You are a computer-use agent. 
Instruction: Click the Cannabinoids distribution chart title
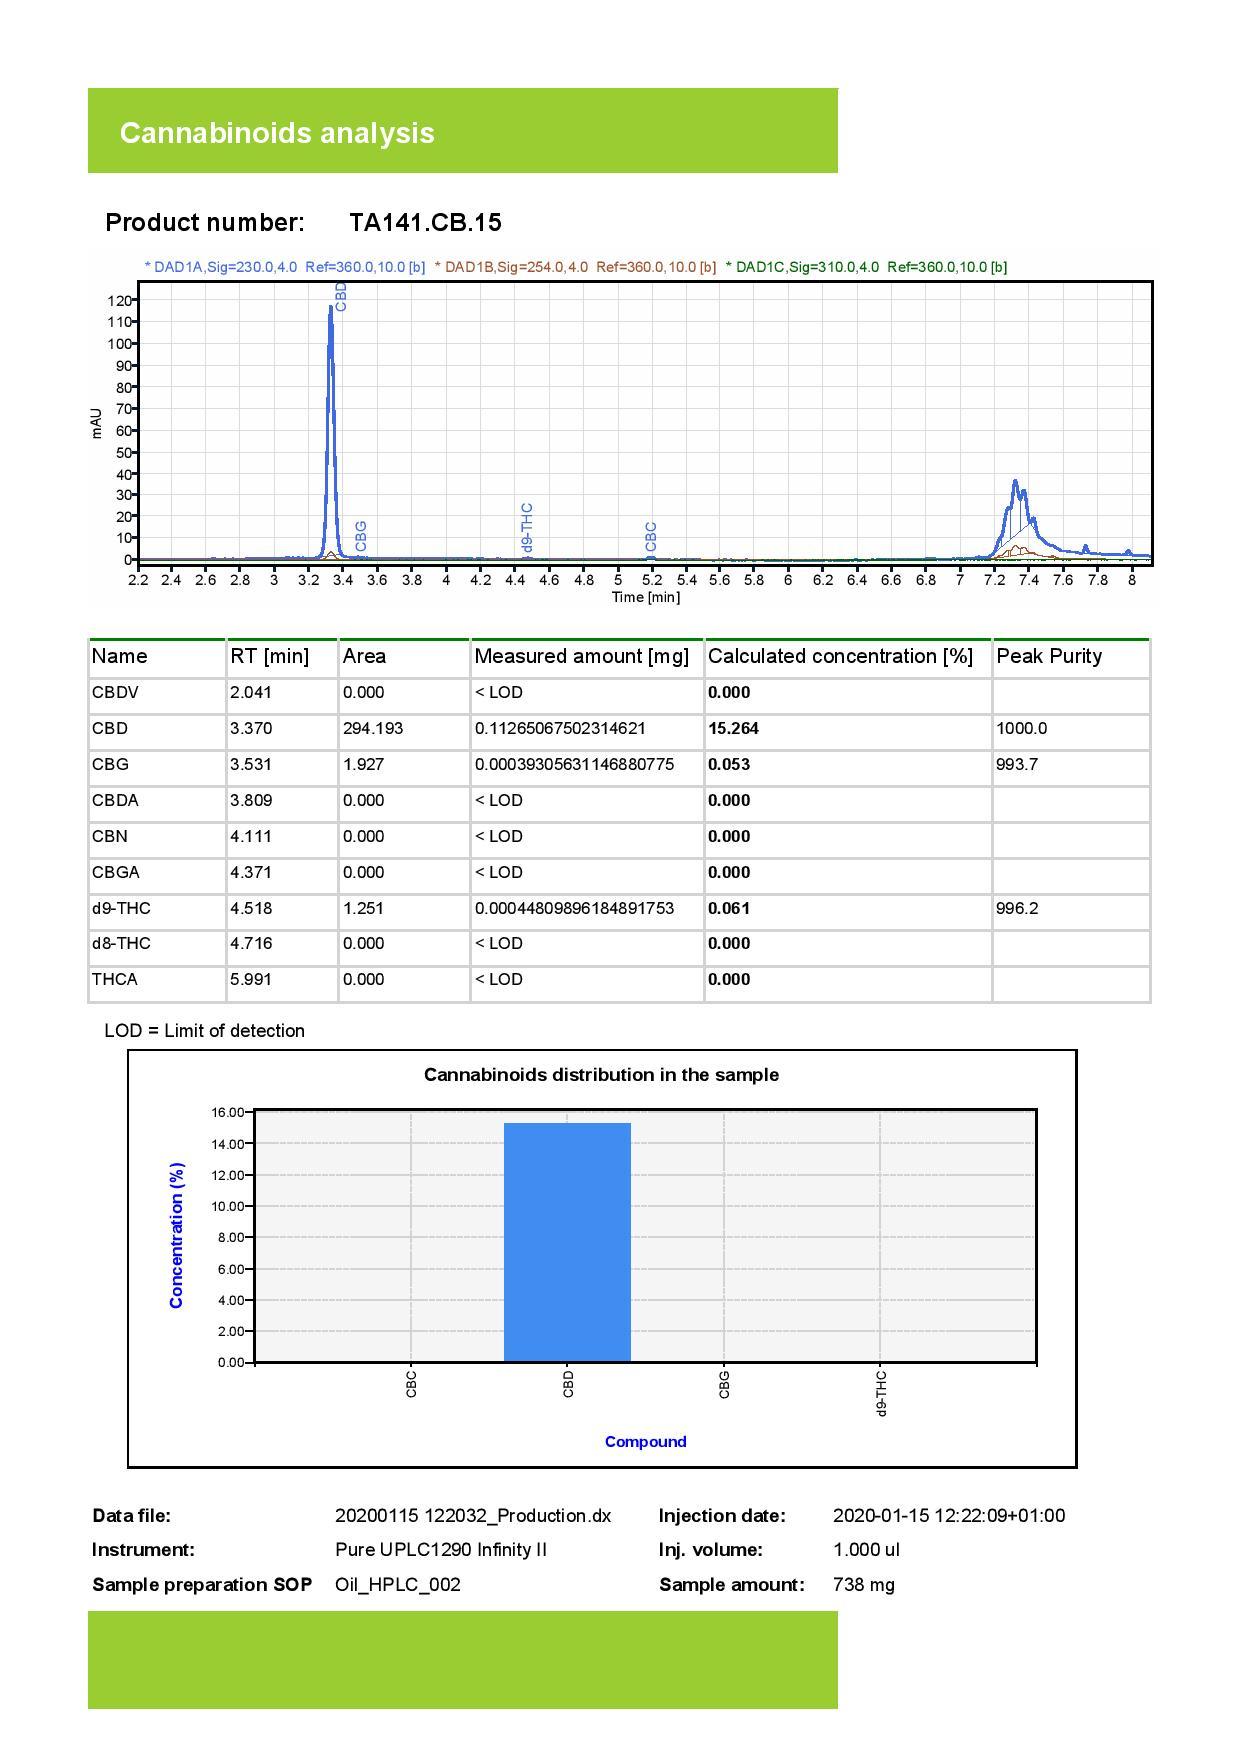coord(601,1075)
